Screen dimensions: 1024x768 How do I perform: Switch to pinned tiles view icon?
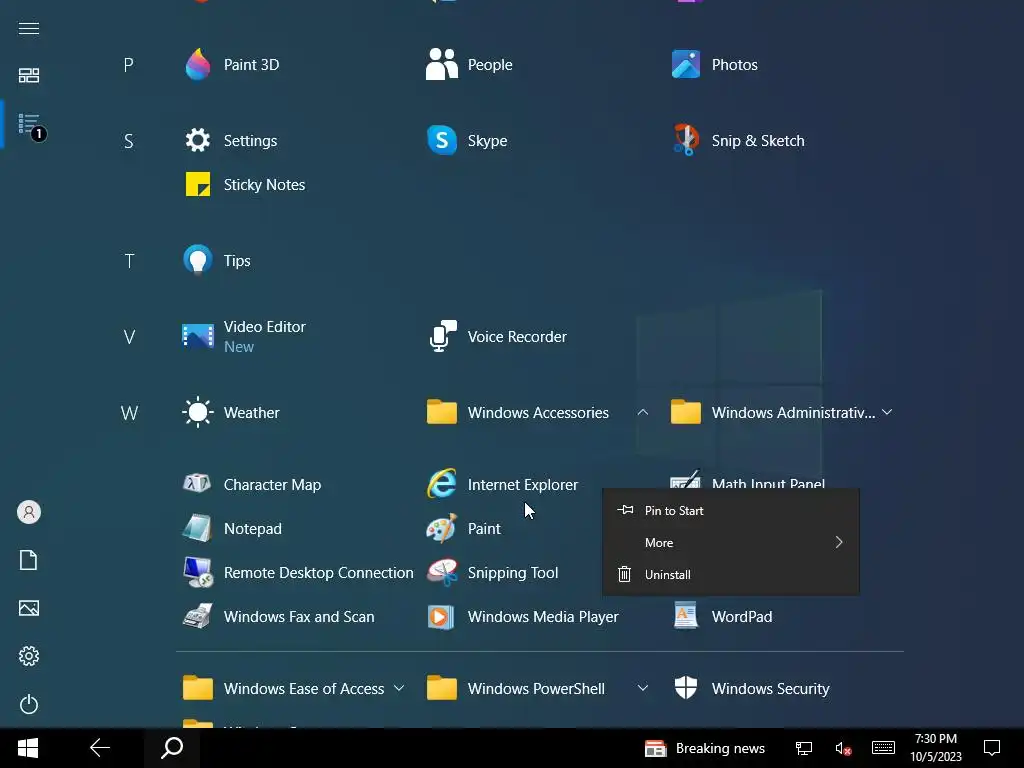29,76
